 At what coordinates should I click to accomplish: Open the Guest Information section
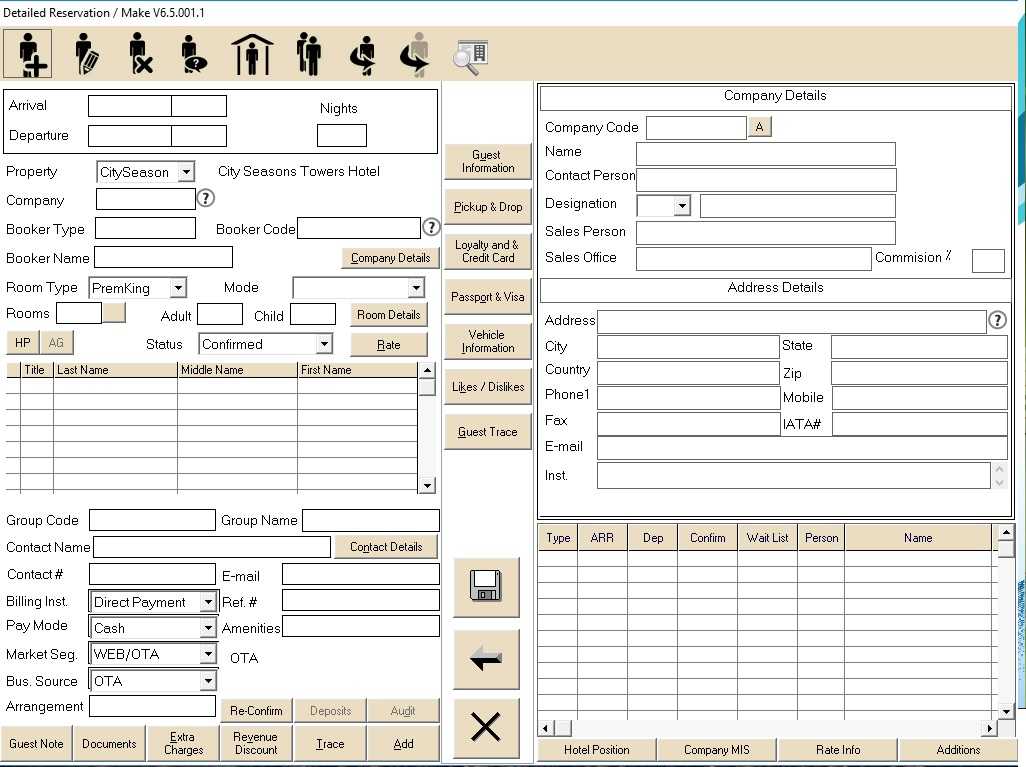pyautogui.click(x=487, y=162)
